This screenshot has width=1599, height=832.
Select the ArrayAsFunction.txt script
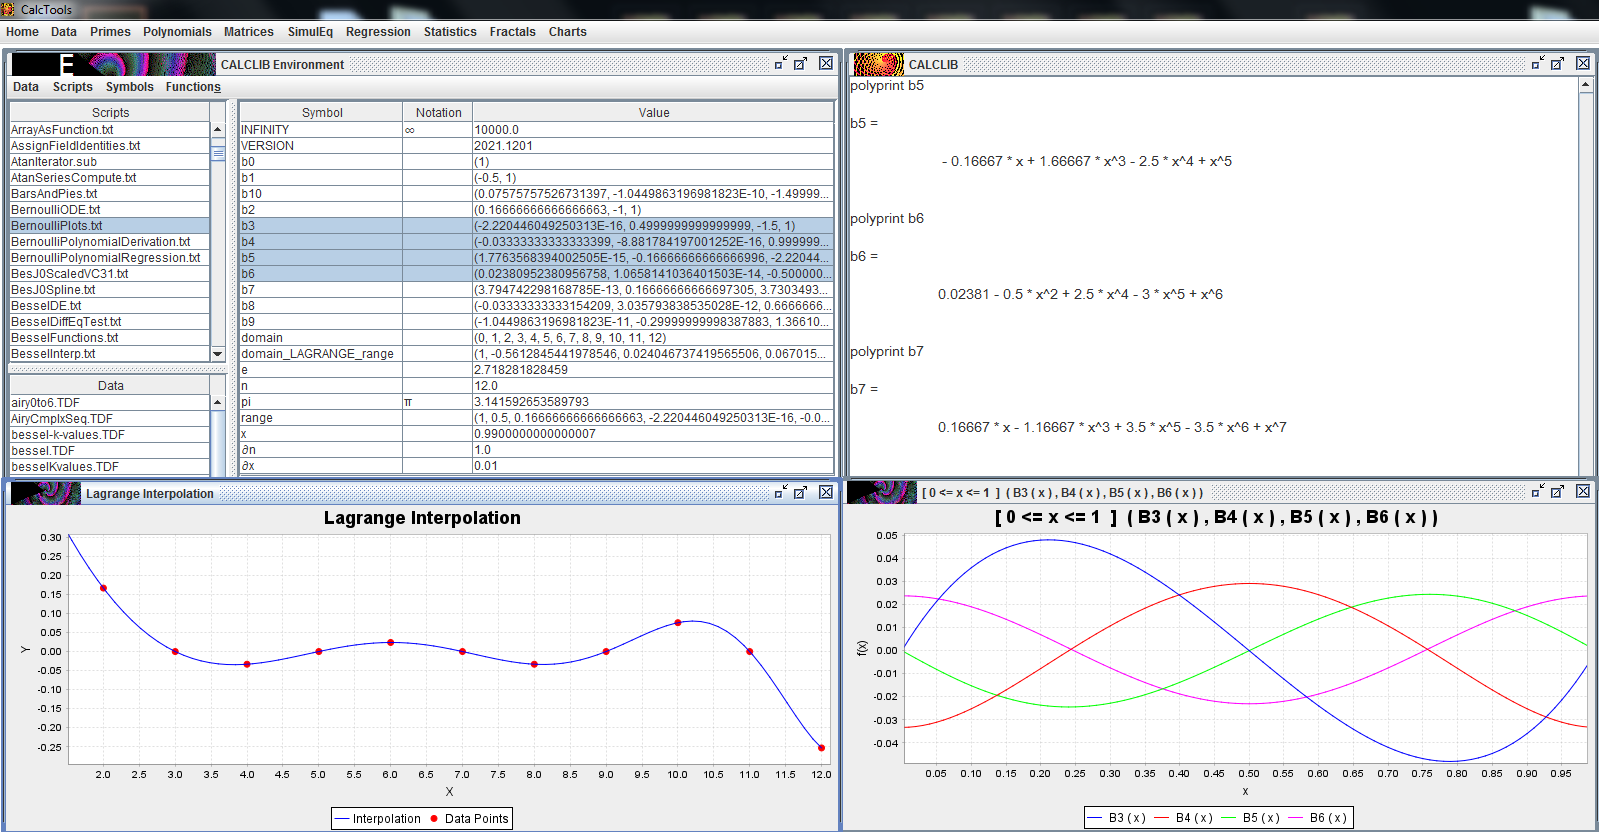[x=110, y=130]
